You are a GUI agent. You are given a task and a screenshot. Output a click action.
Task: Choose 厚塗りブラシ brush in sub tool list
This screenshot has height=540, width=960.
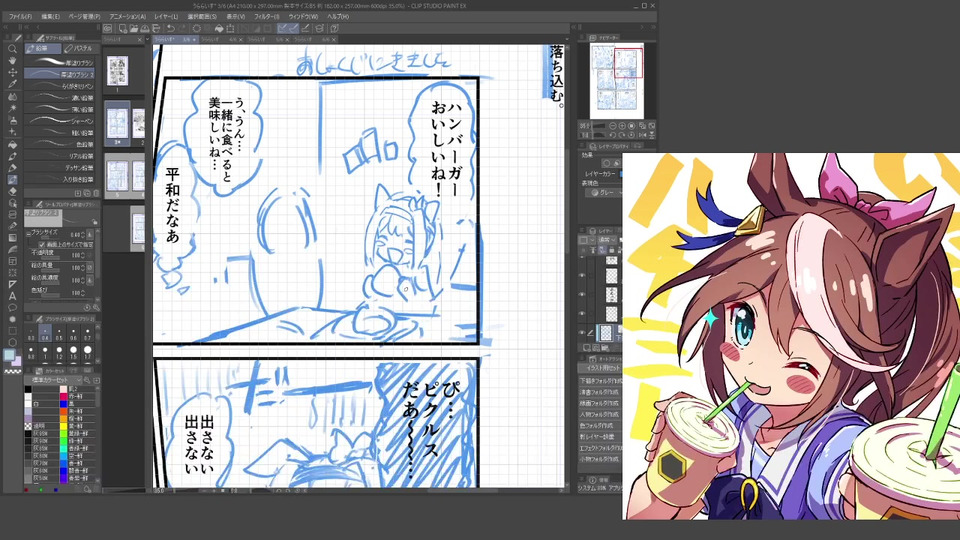[60, 62]
